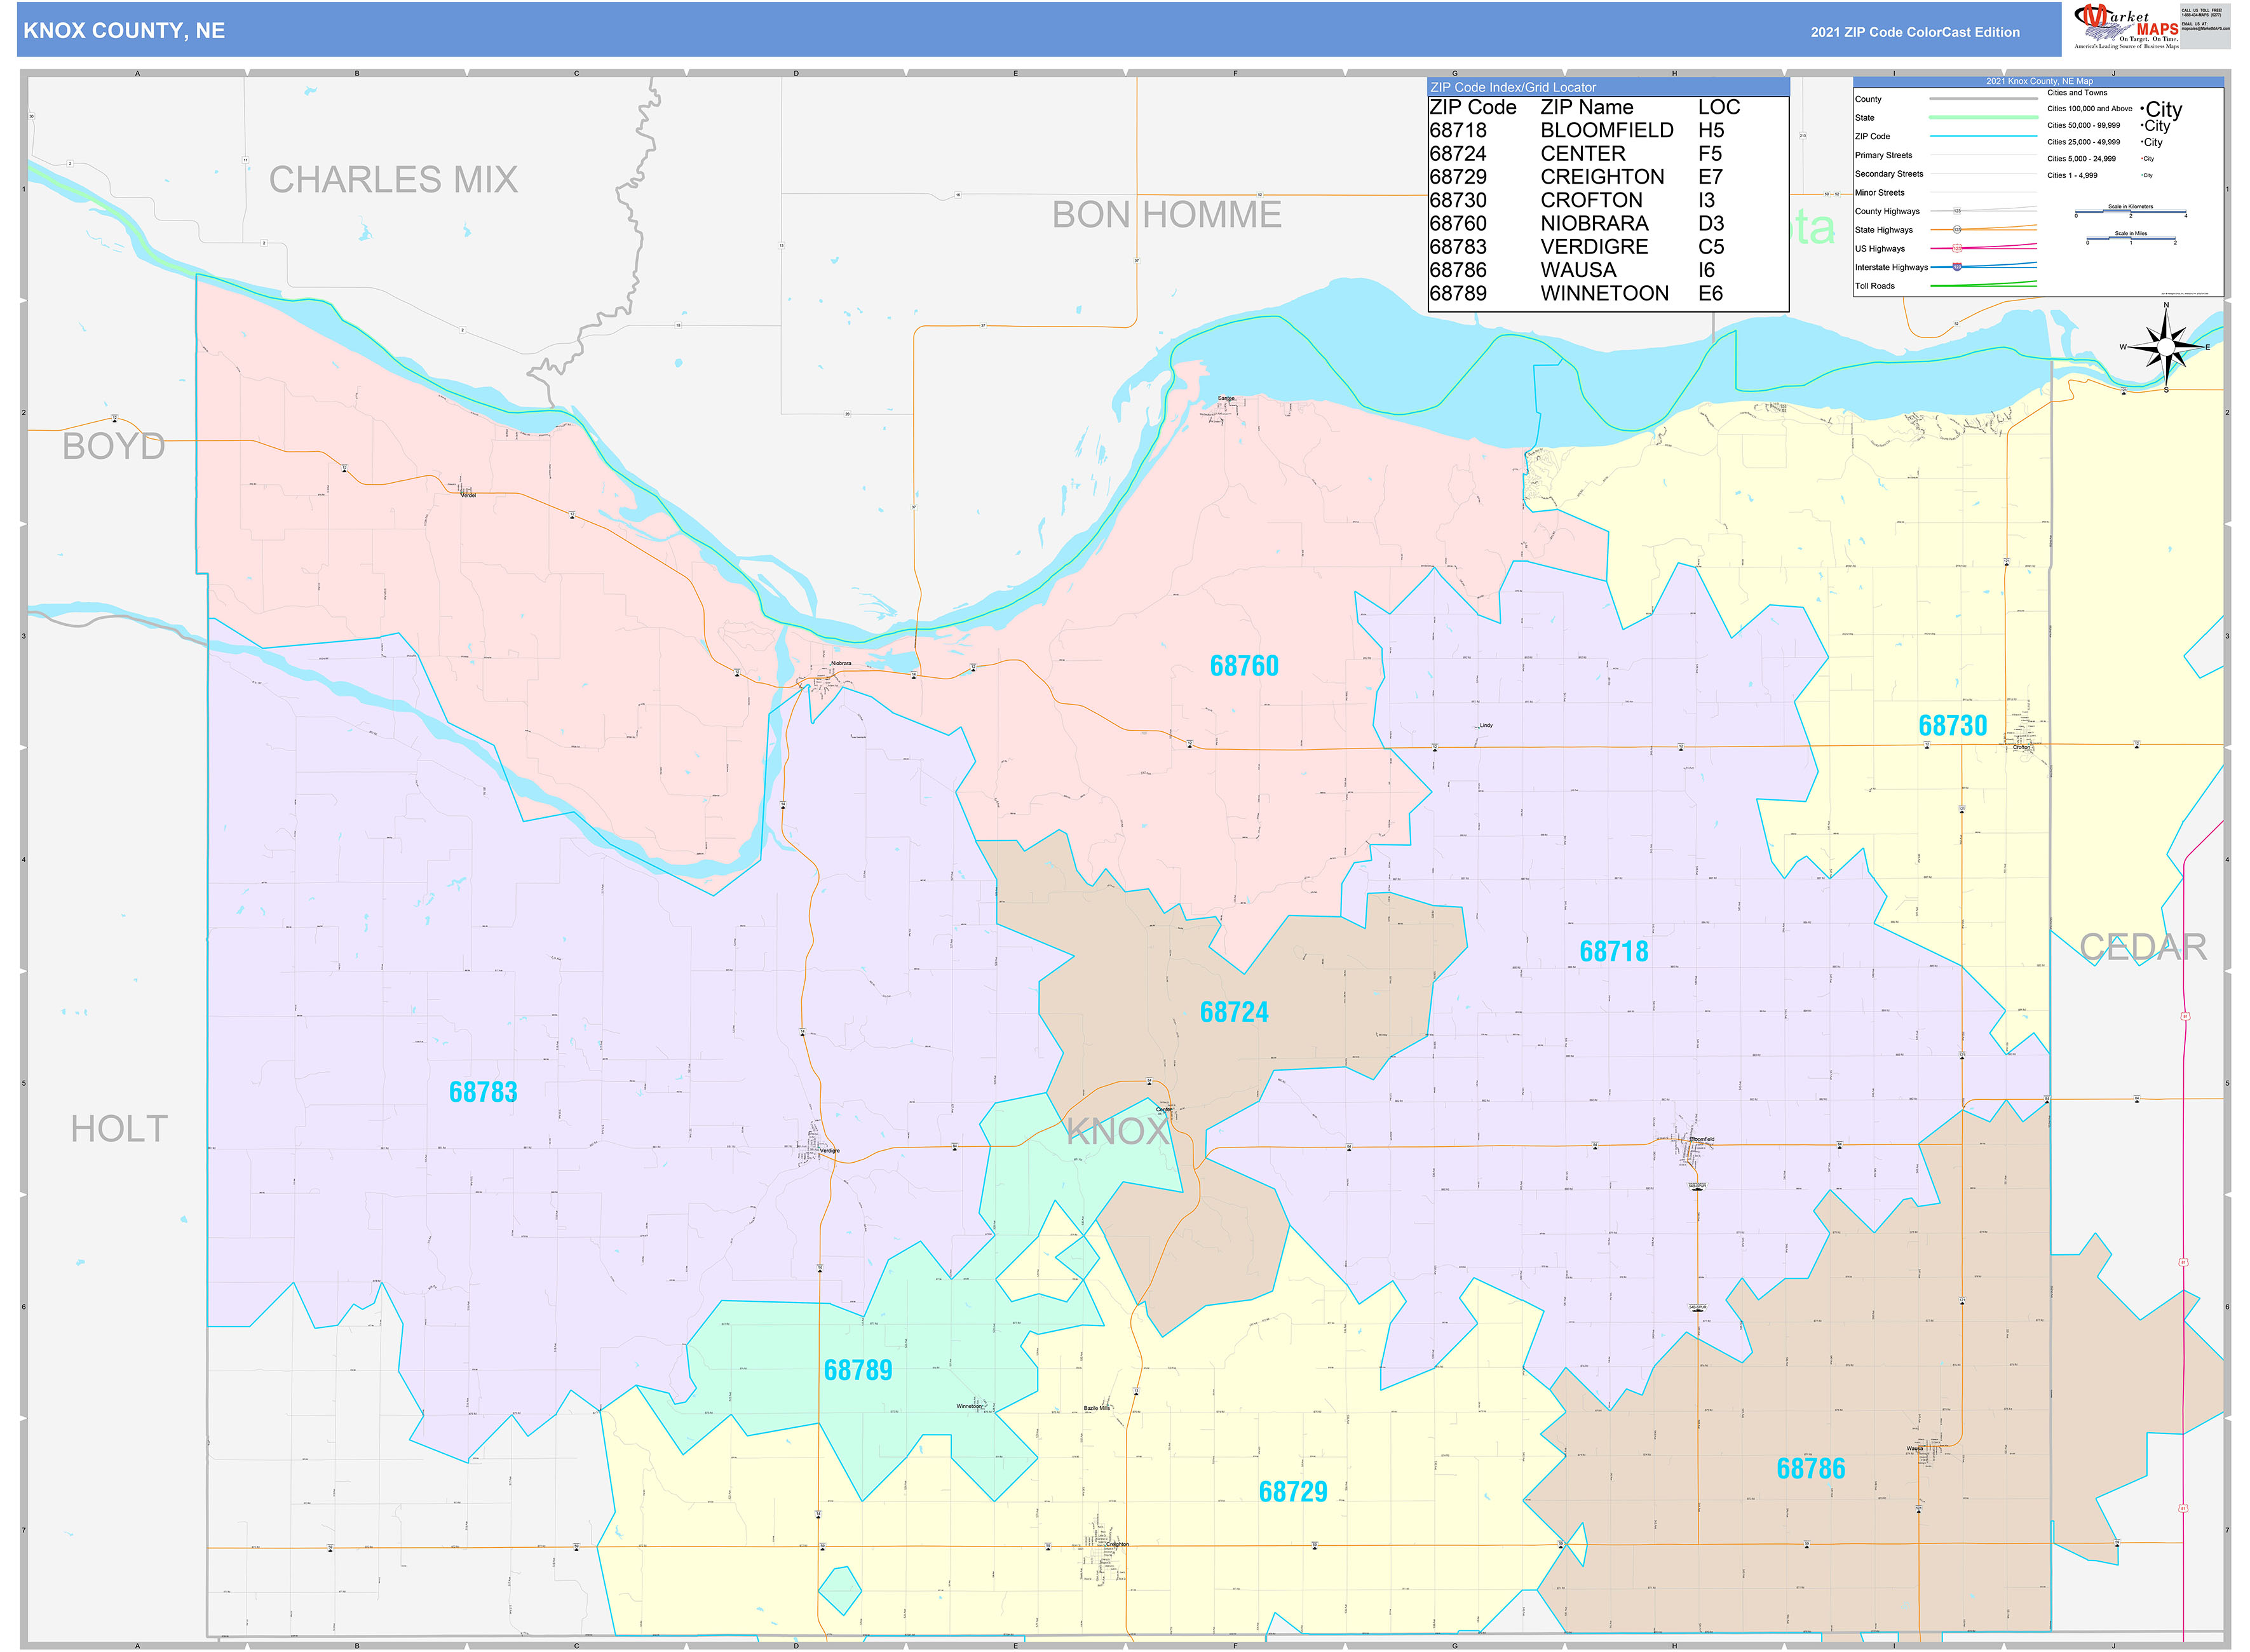This screenshot has height=1652, width=2250.
Task: Click the County Highways square marker in legend
Action: (x=1957, y=211)
